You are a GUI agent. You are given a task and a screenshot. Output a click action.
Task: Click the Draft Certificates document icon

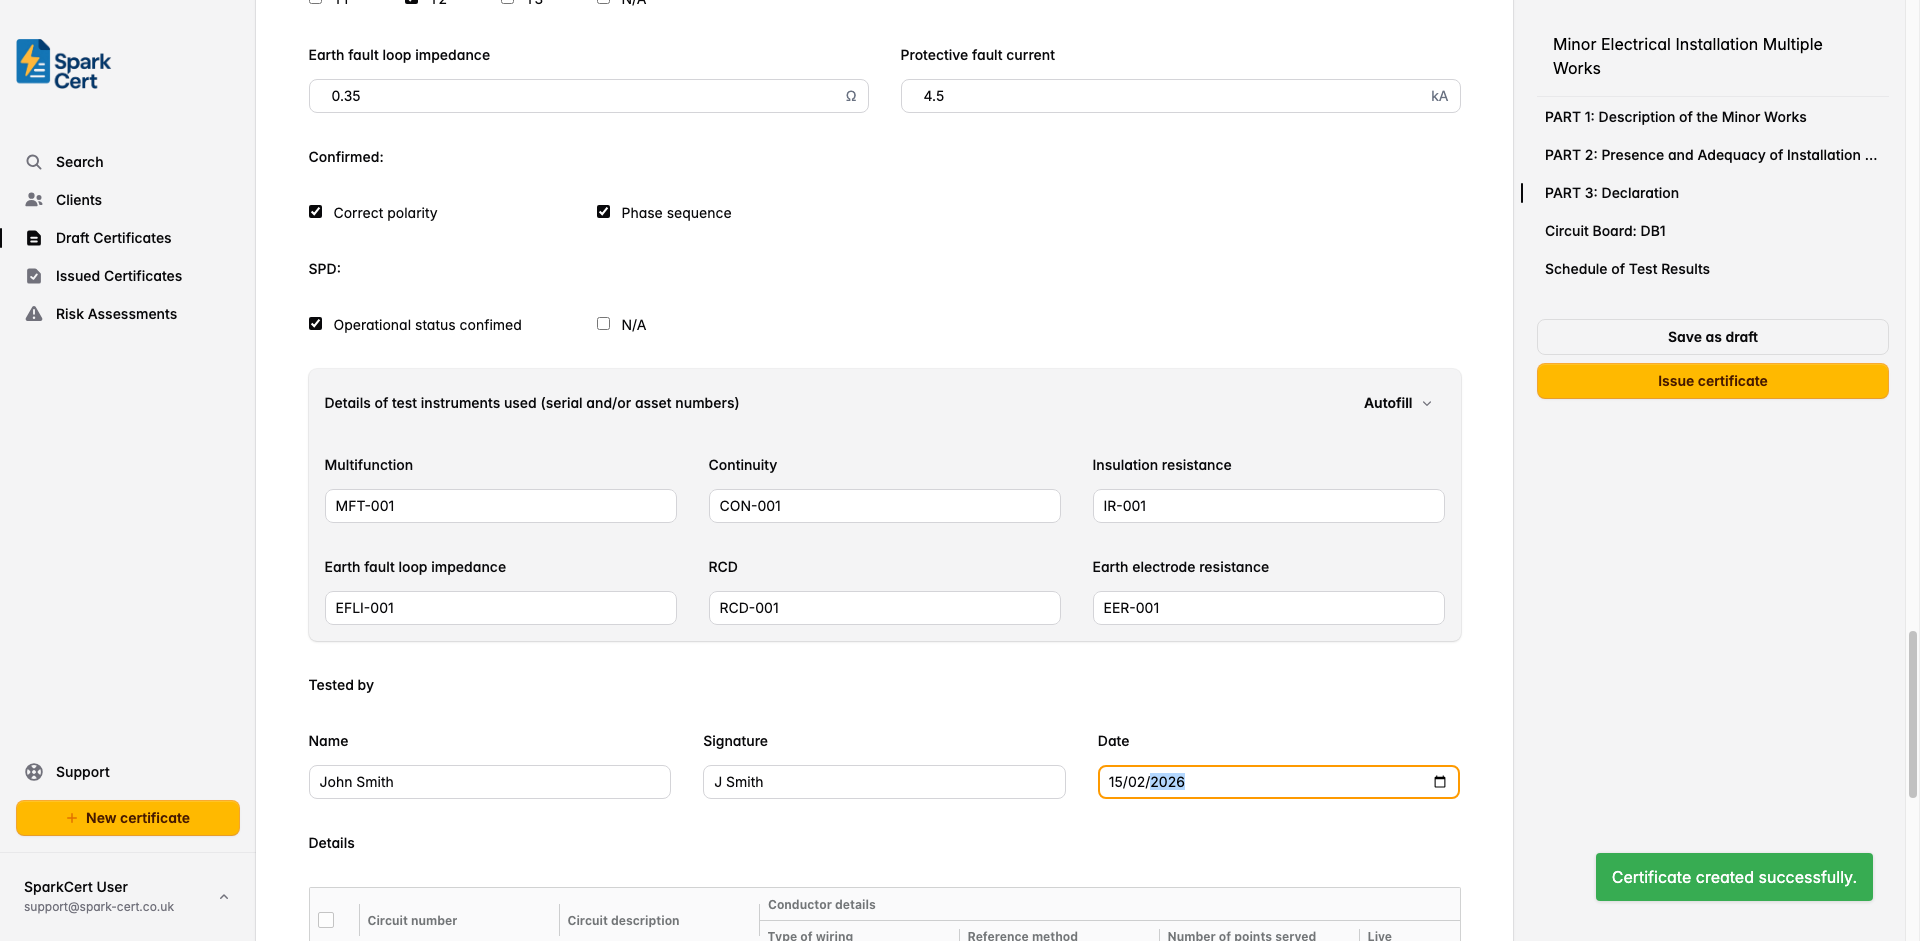point(34,238)
